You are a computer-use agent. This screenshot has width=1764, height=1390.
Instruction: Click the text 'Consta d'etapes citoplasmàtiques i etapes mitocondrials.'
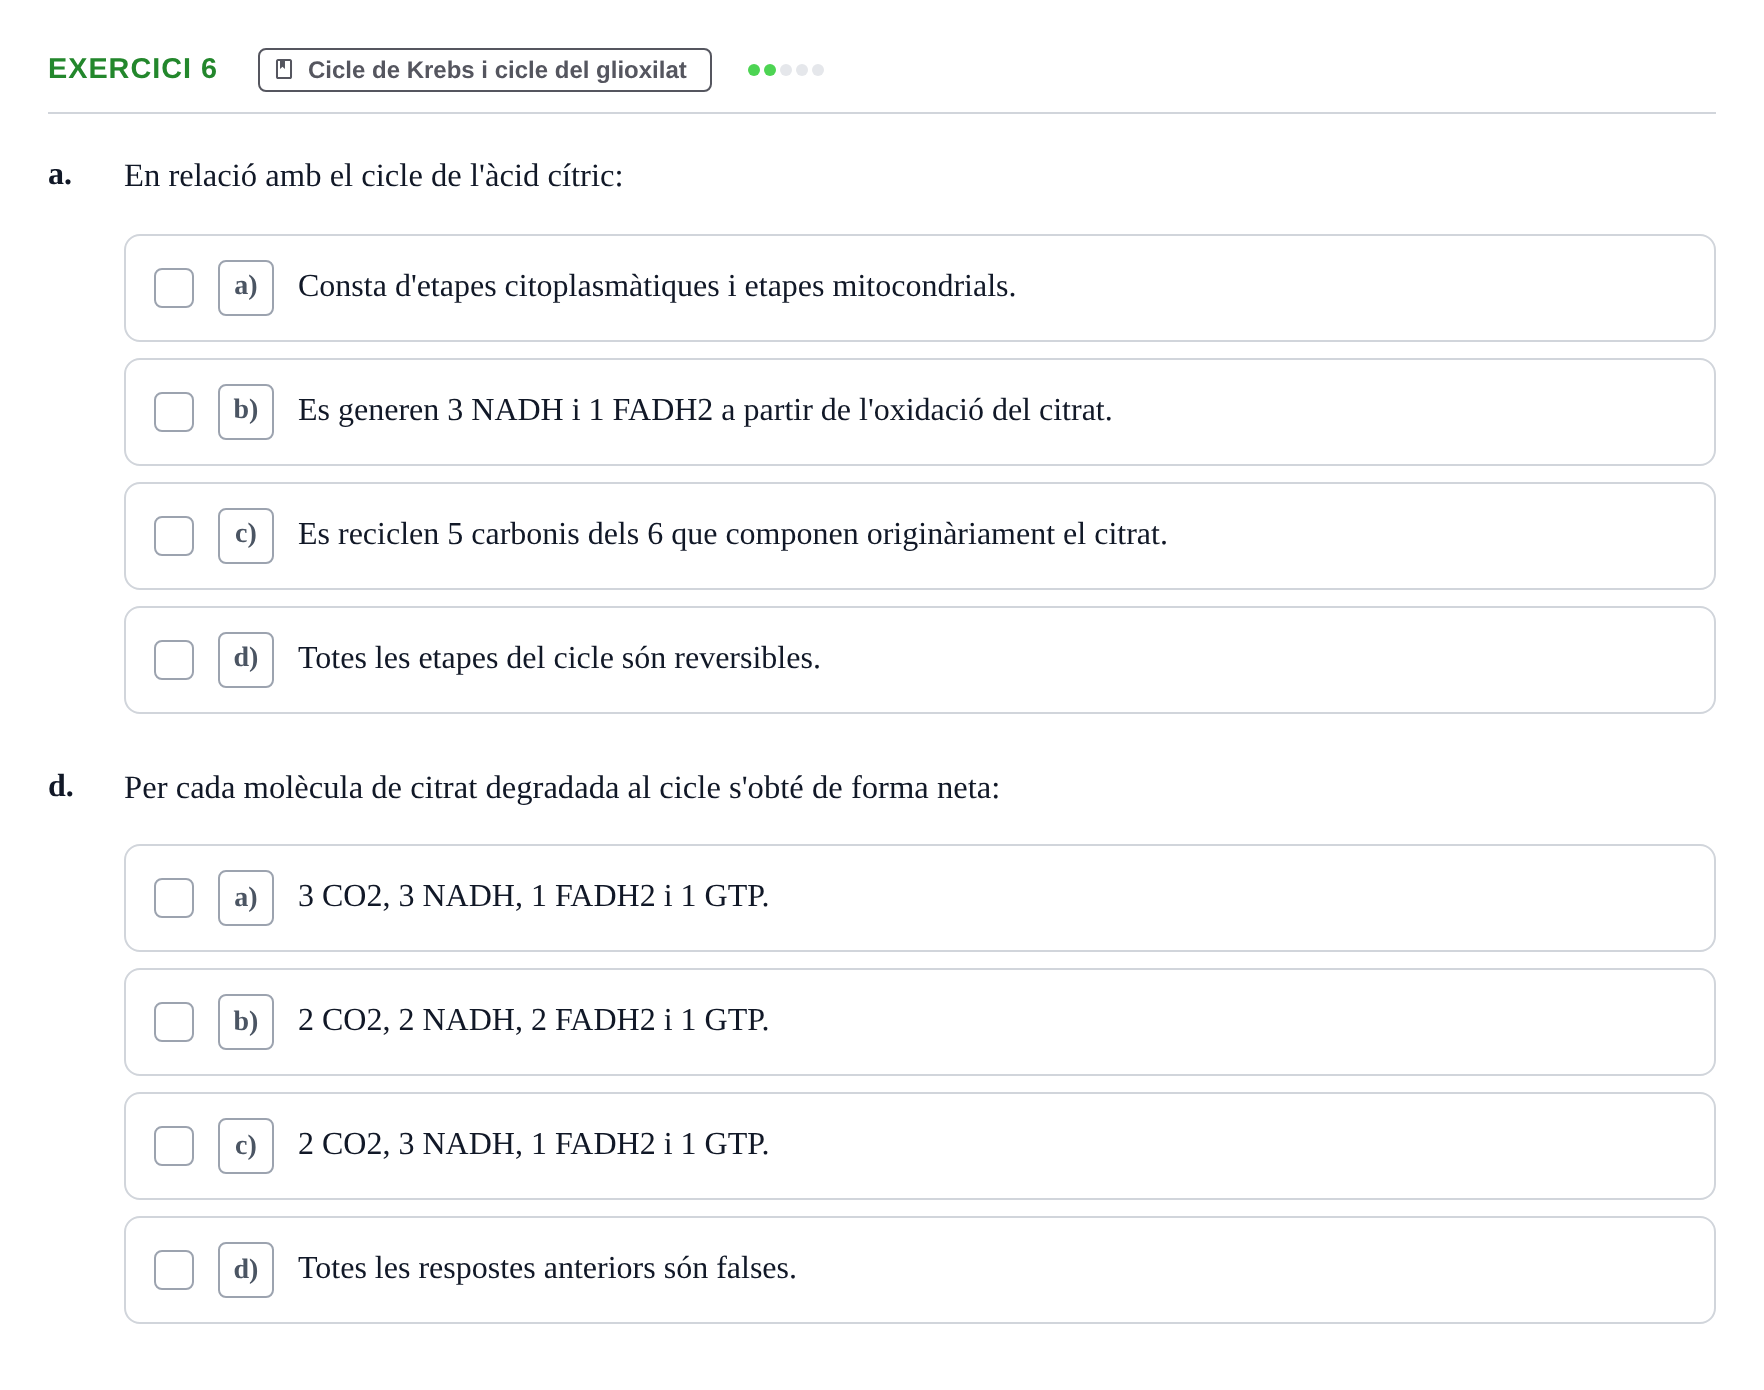click(x=657, y=286)
